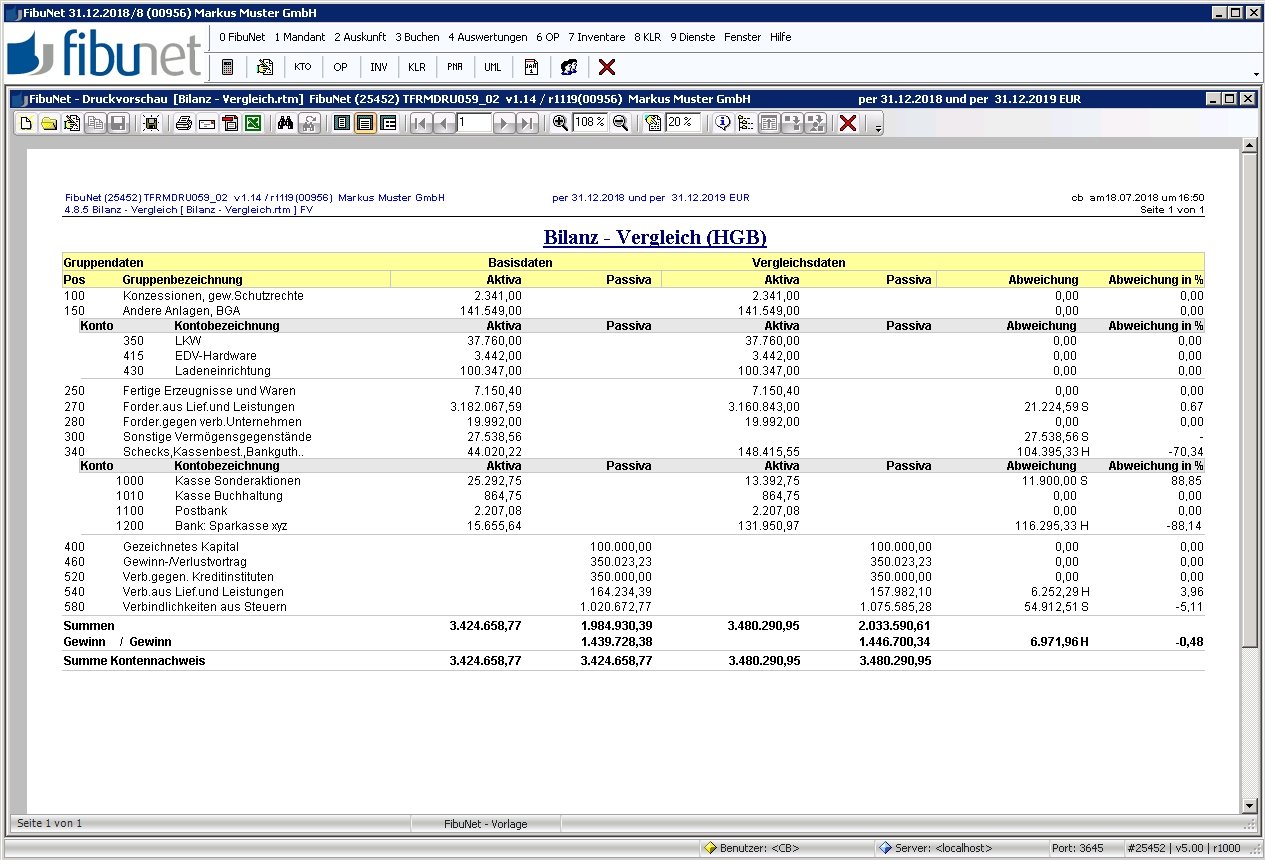Screen dimensions: 1265x860
Task: Click the 108 % zoom input field
Action: tap(590, 122)
